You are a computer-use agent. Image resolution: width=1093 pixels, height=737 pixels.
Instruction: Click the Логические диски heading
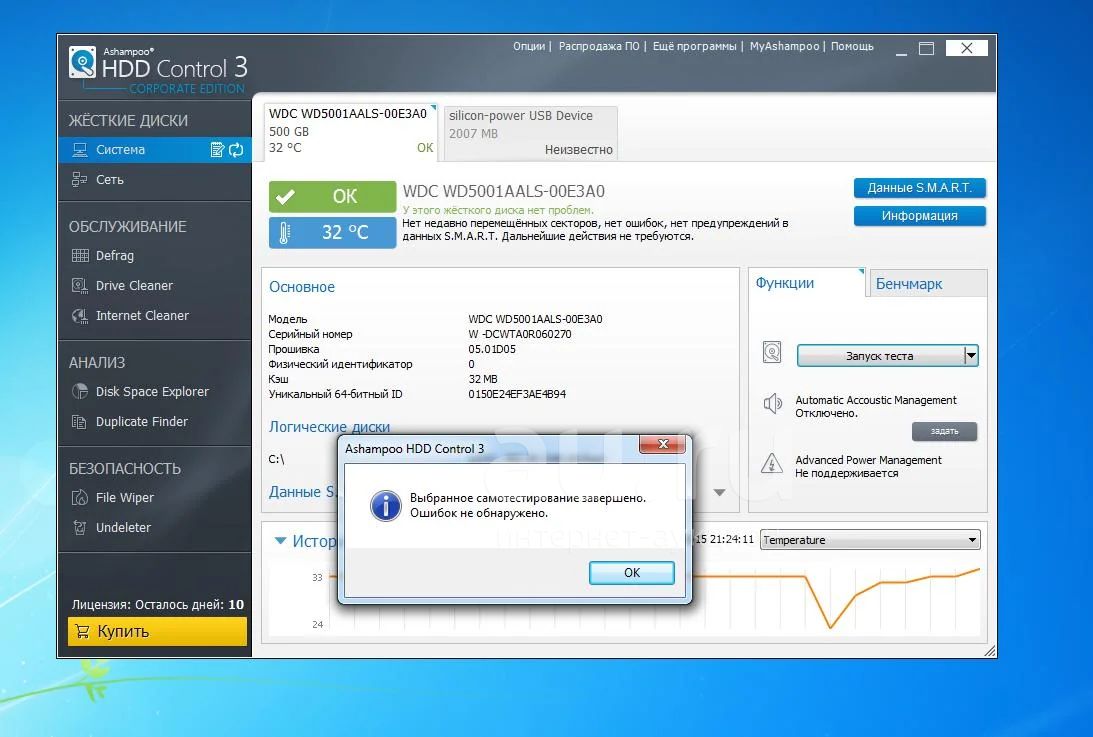330,427
